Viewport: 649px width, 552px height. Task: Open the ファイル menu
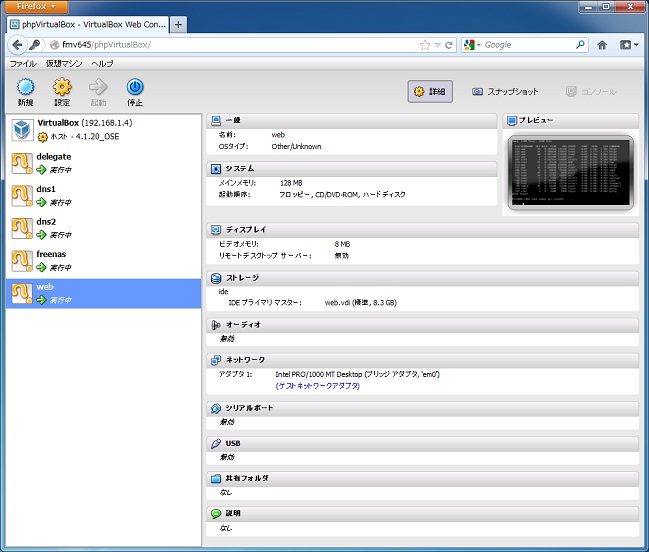[x=23, y=64]
